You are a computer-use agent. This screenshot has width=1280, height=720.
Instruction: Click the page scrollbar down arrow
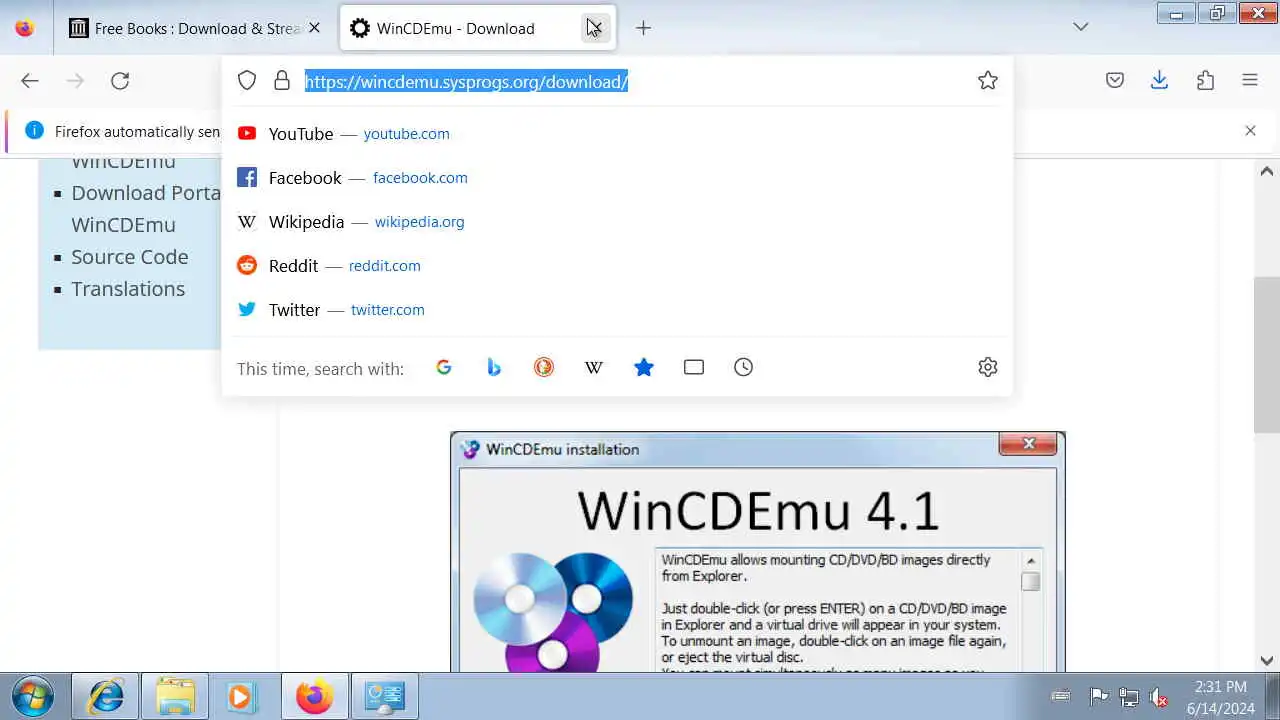[x=1267, y=660]
